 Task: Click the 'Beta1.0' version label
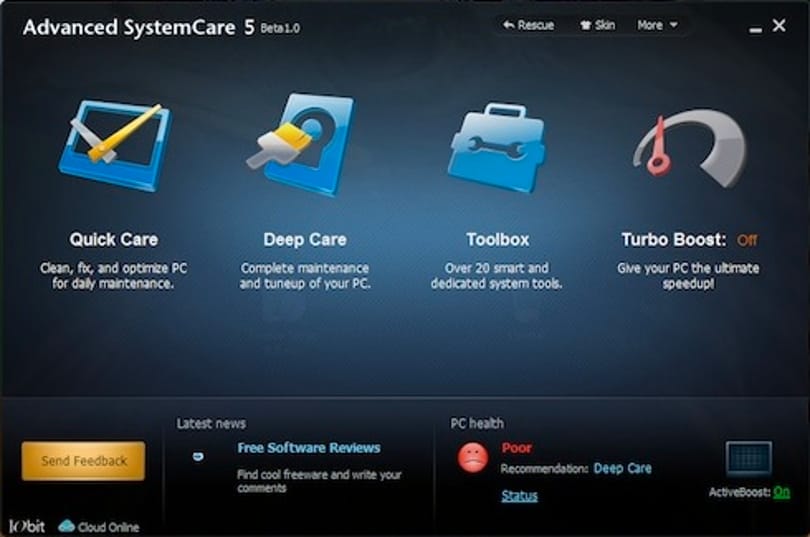(280, 28)
